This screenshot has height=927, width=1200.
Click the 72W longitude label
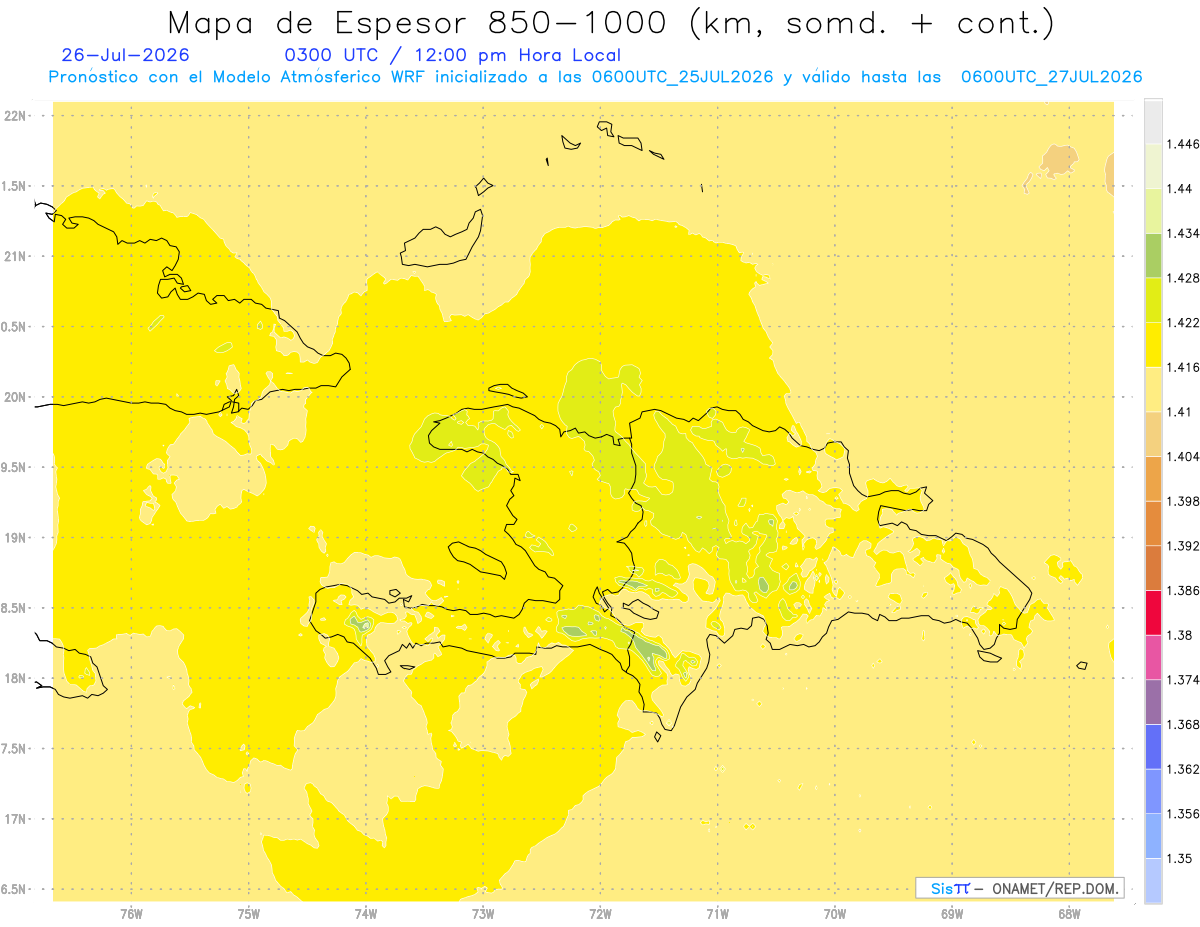click(x=600, y=914)
